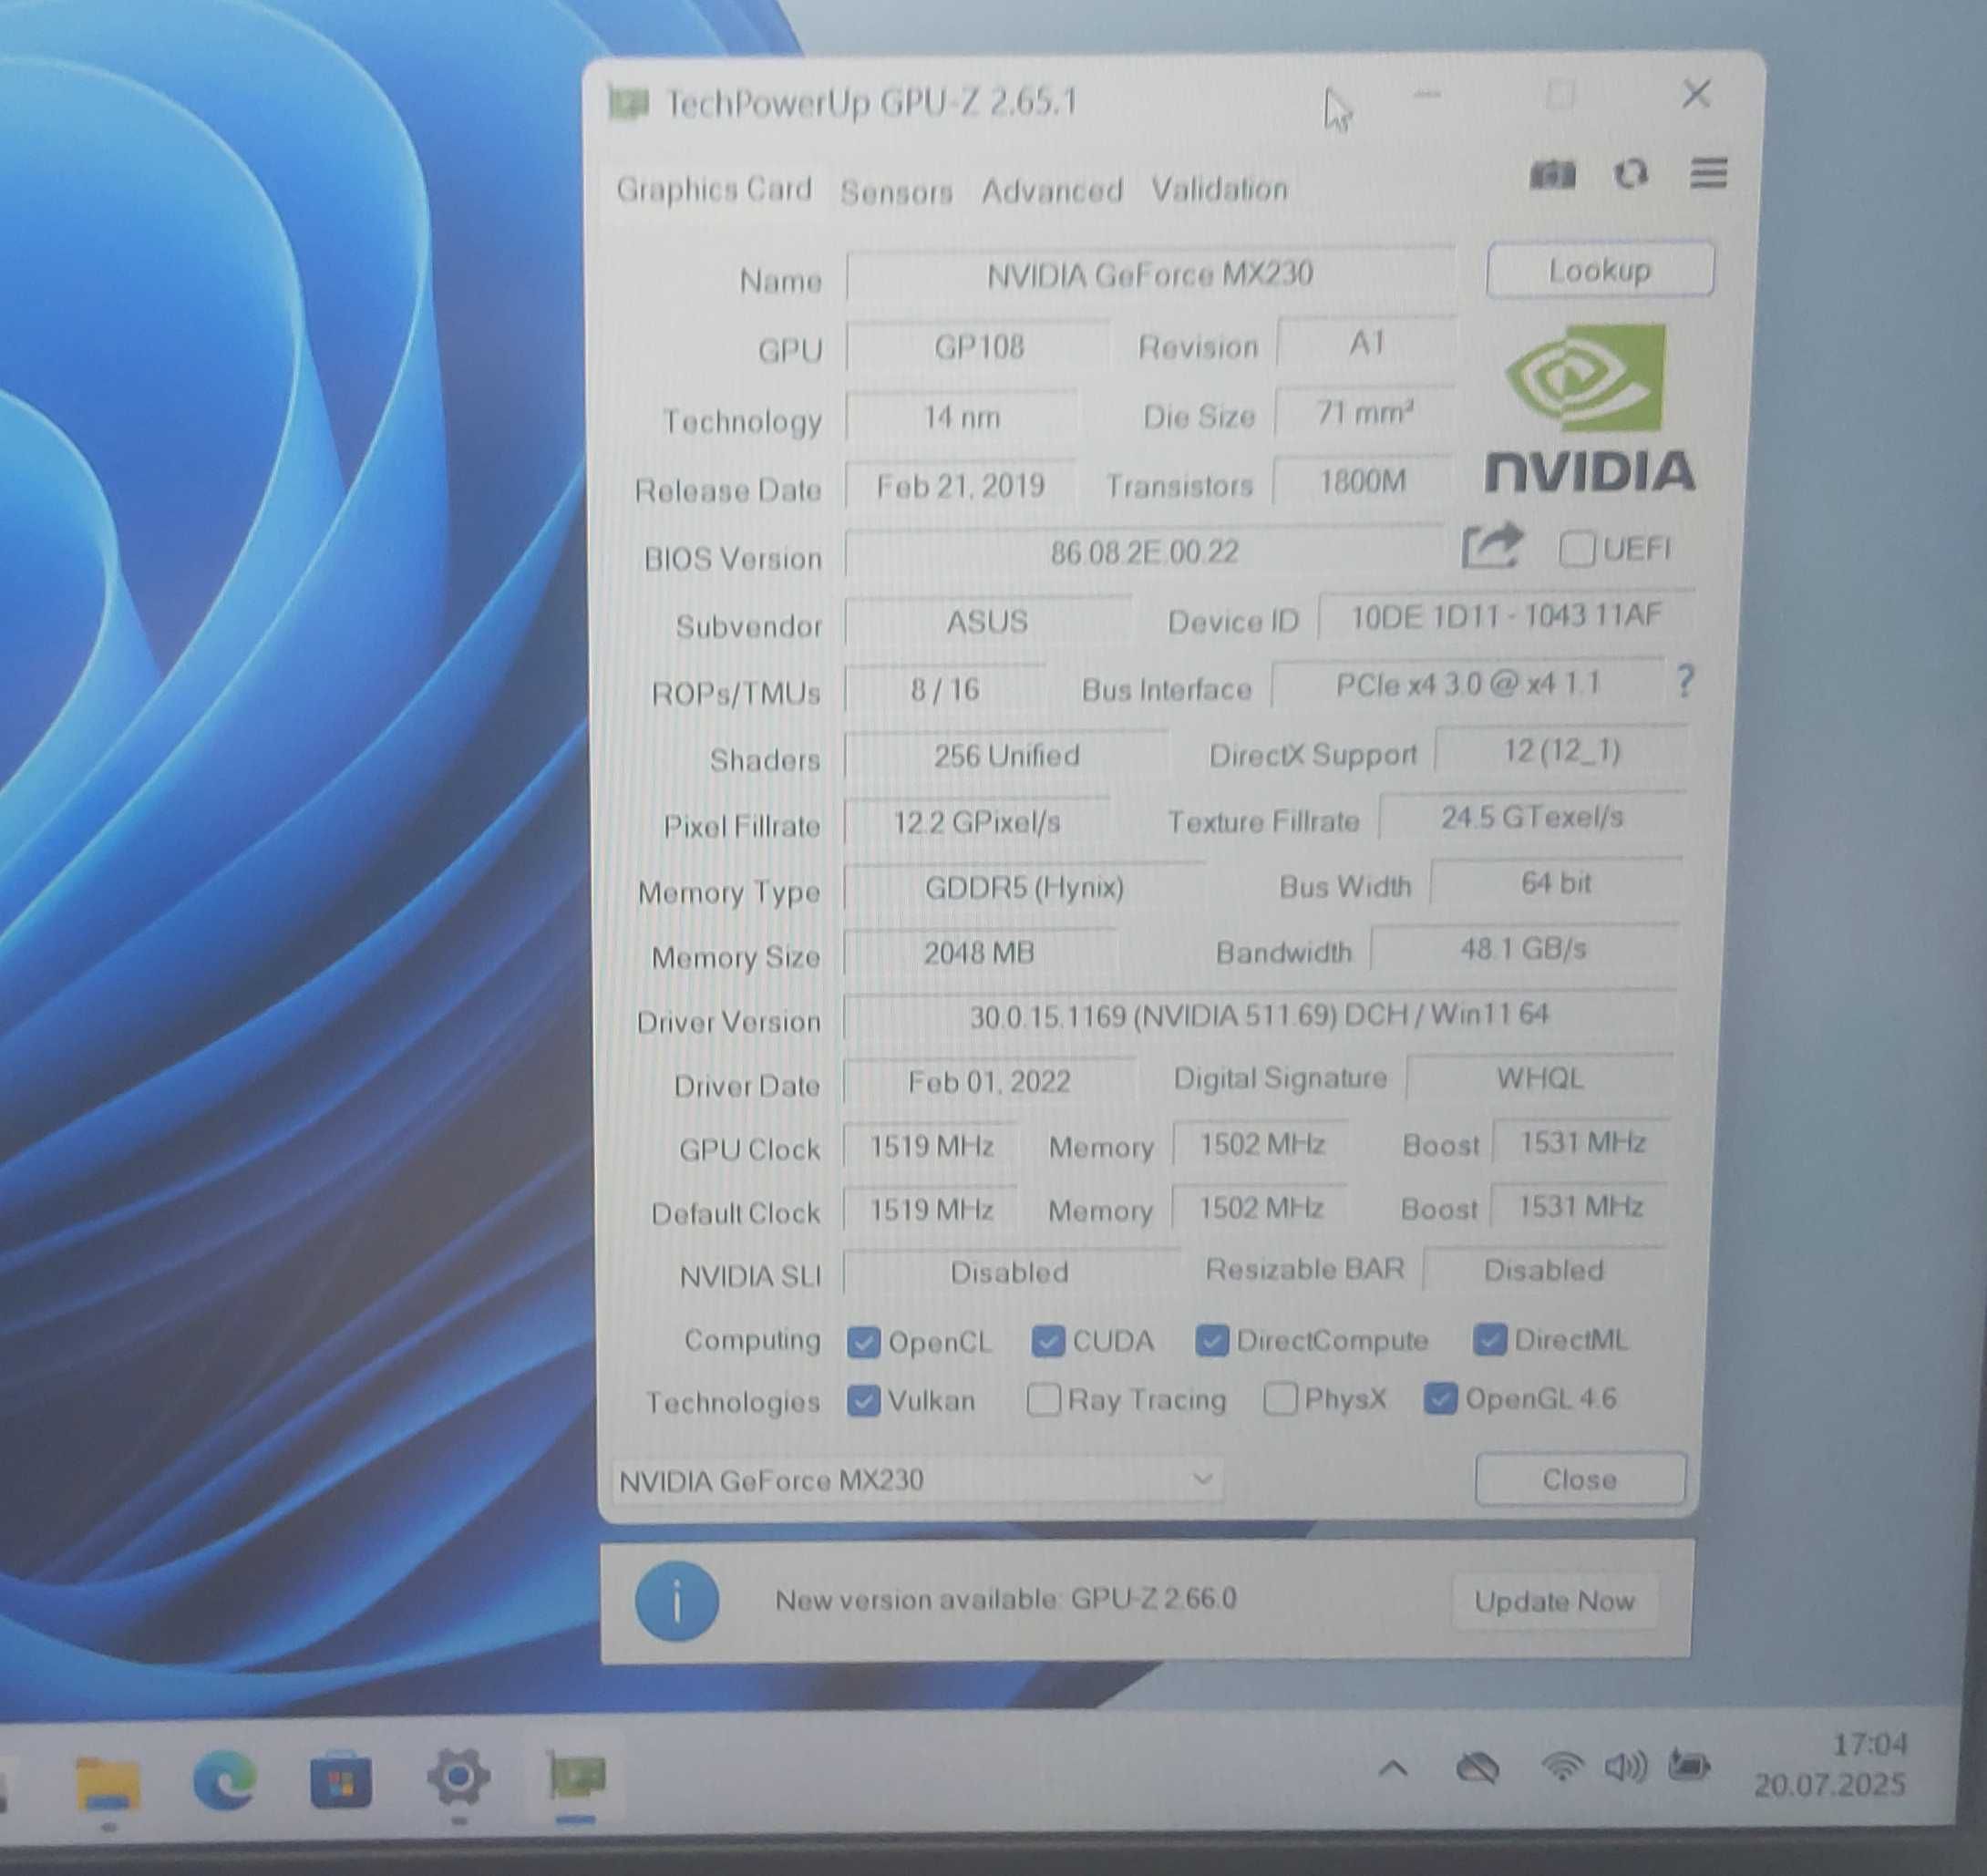
Task: Click the GPU-Z title bar app icon
Action: tap(629, 102)
